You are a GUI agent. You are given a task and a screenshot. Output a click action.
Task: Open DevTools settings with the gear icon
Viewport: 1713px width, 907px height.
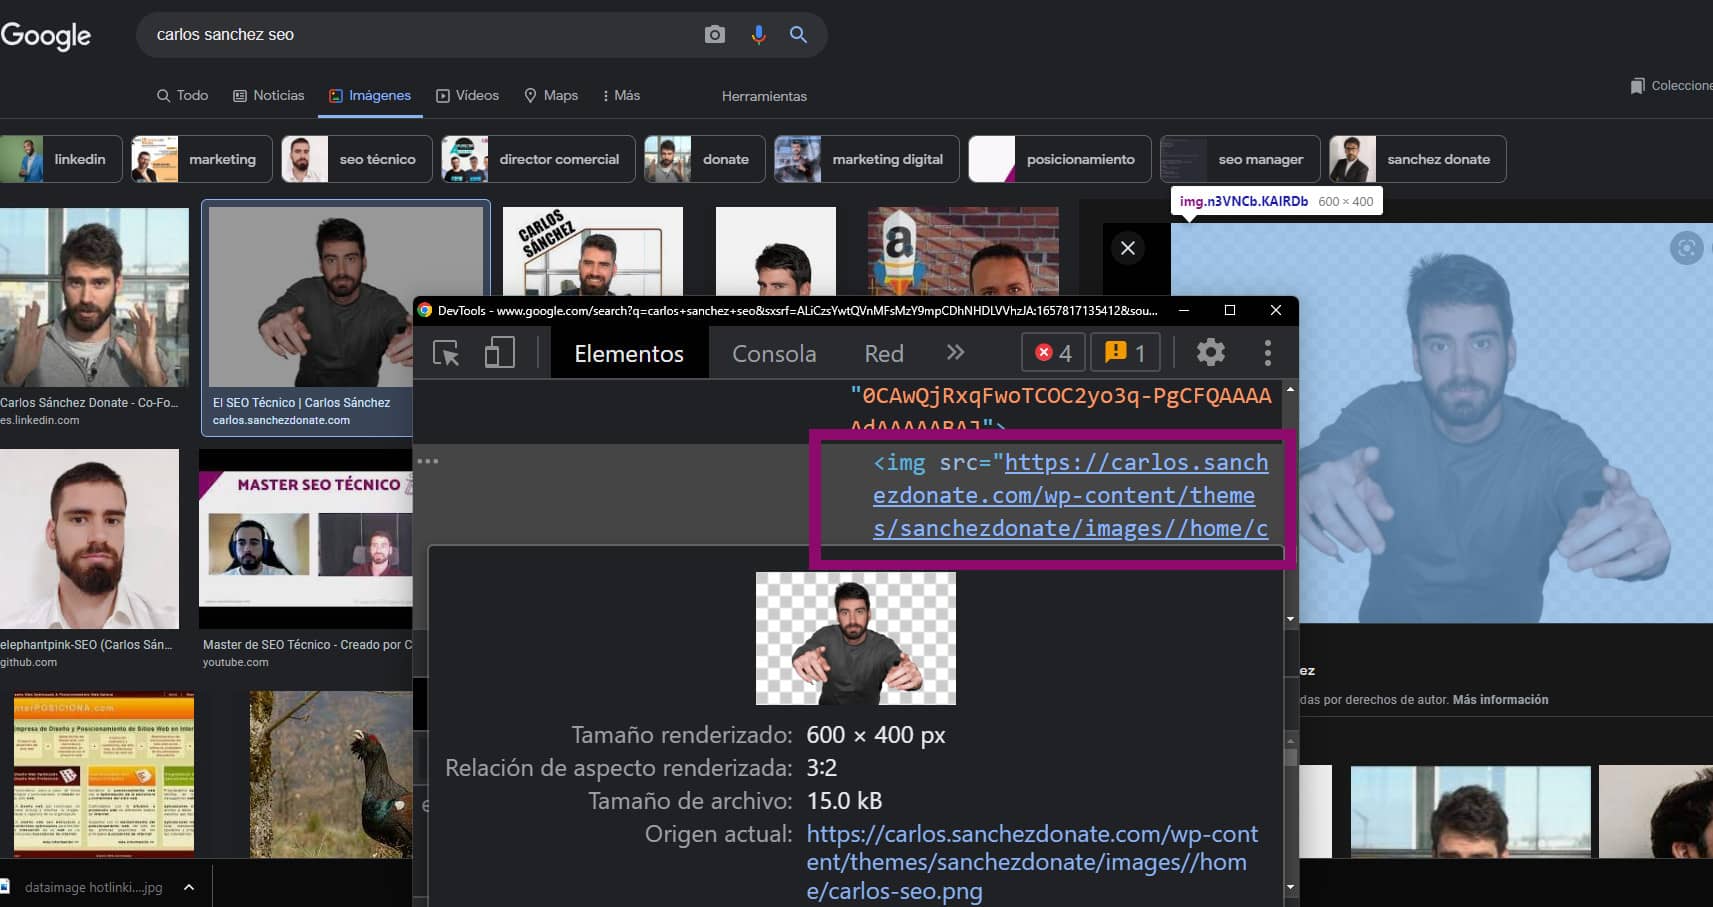1210,352
